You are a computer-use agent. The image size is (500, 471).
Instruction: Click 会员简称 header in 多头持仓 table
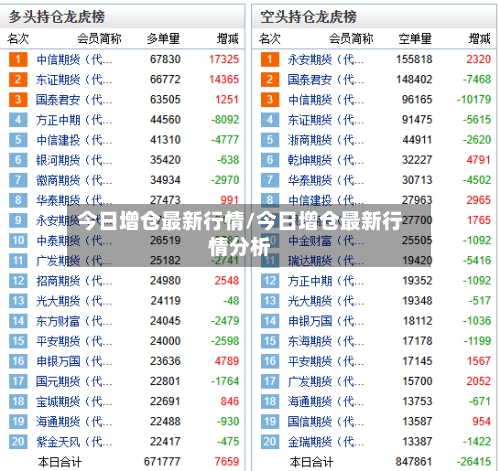[99, 39]
